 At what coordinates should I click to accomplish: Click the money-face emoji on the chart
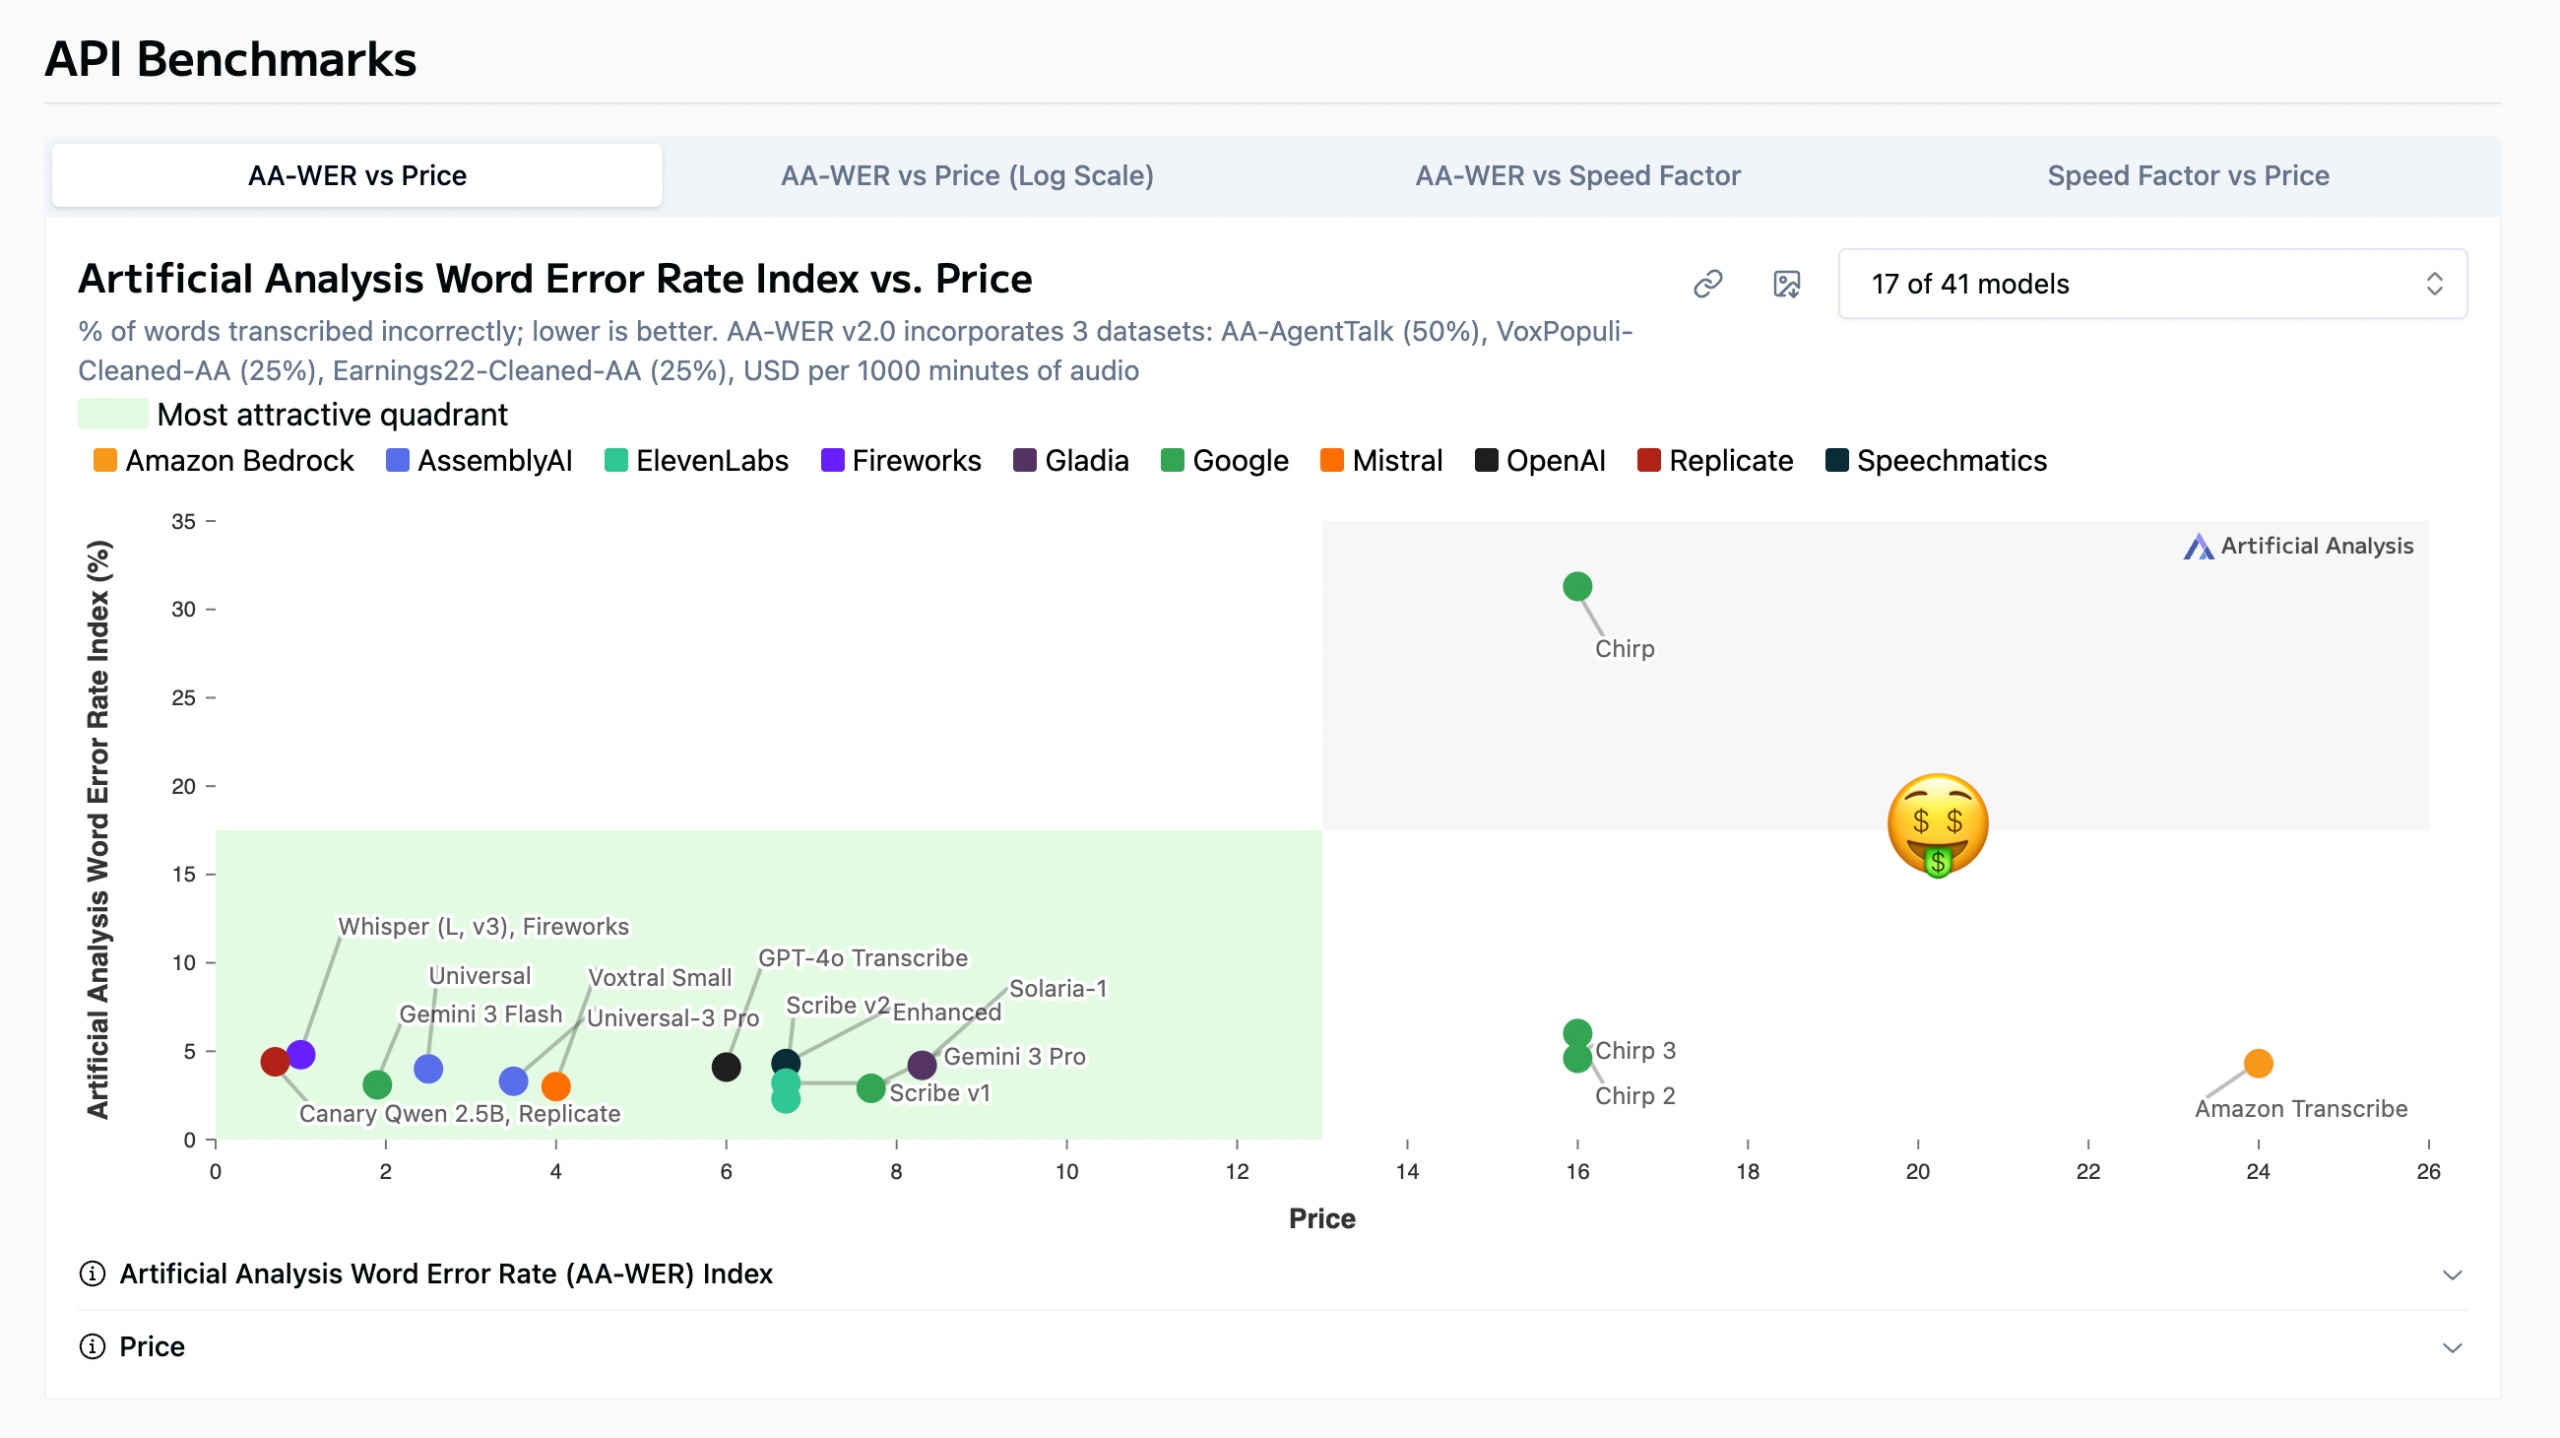(x=1937, y=824)
